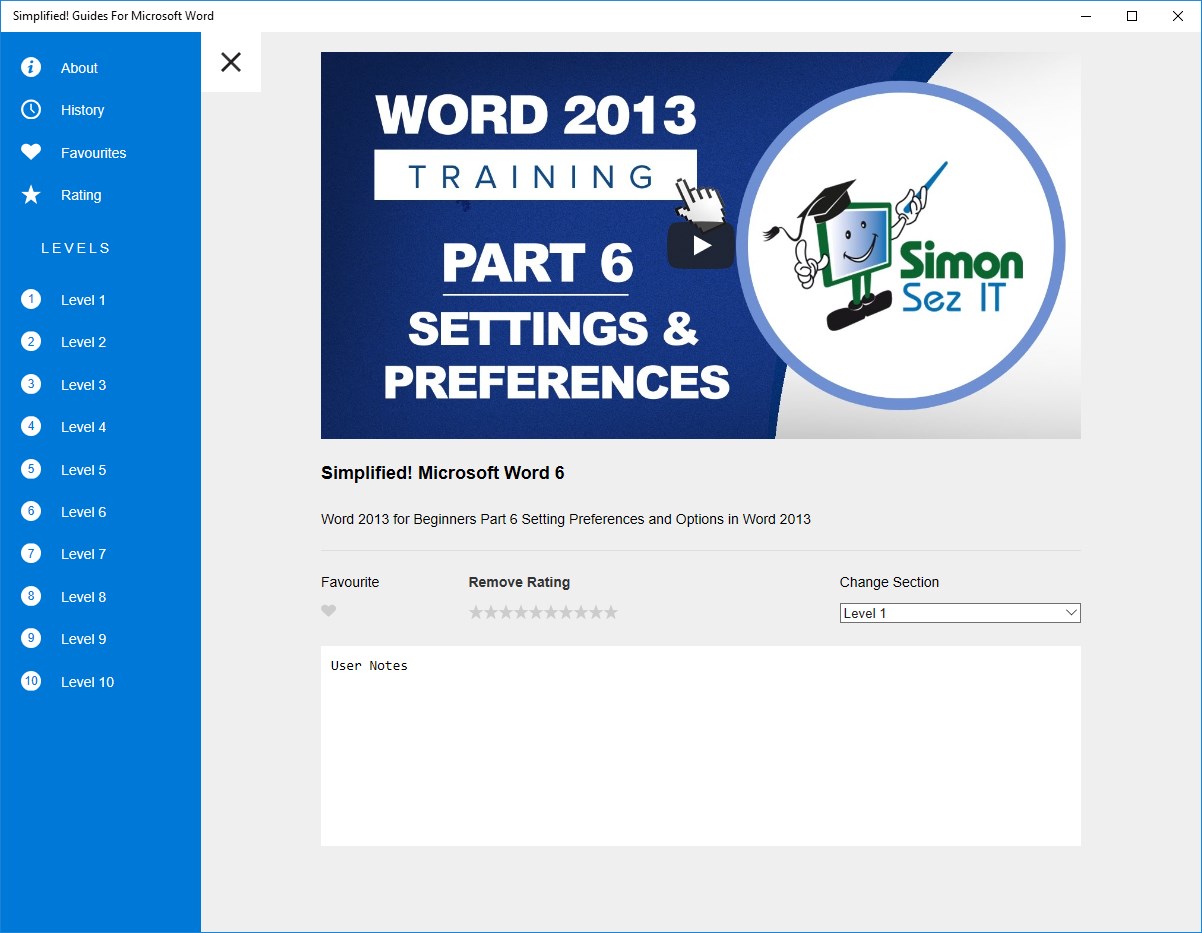Toggle the Favourite heart for this video
This screenshot has width=1202, height=933.
328,611
